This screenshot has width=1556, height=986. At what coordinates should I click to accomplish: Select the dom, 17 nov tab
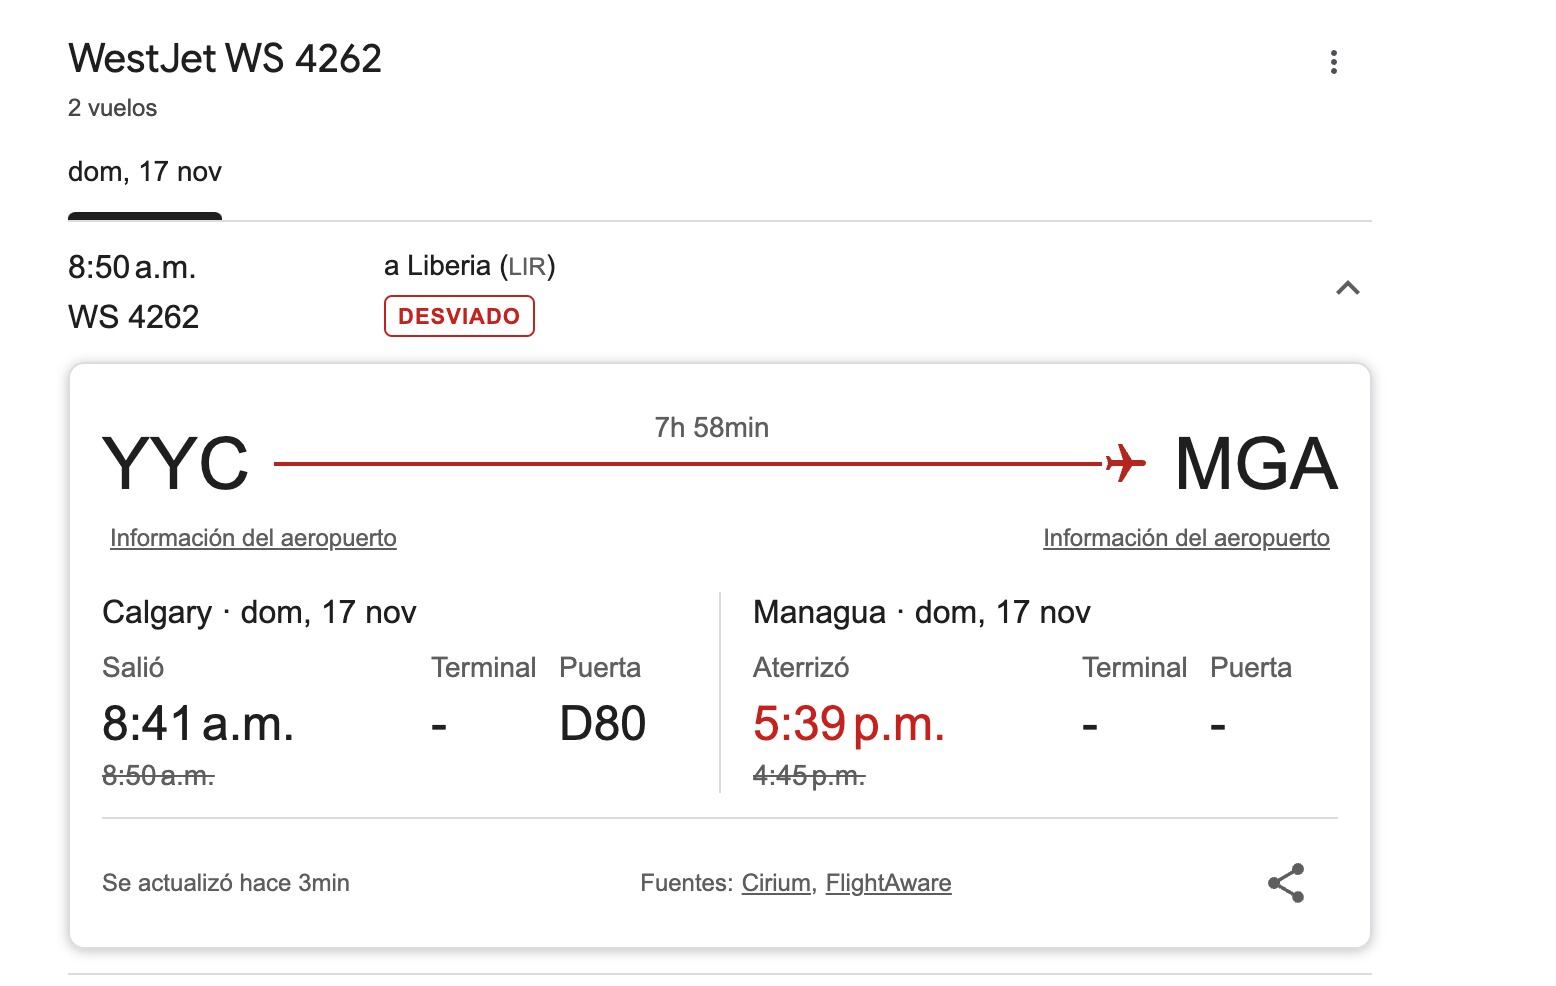coord(145,172)
